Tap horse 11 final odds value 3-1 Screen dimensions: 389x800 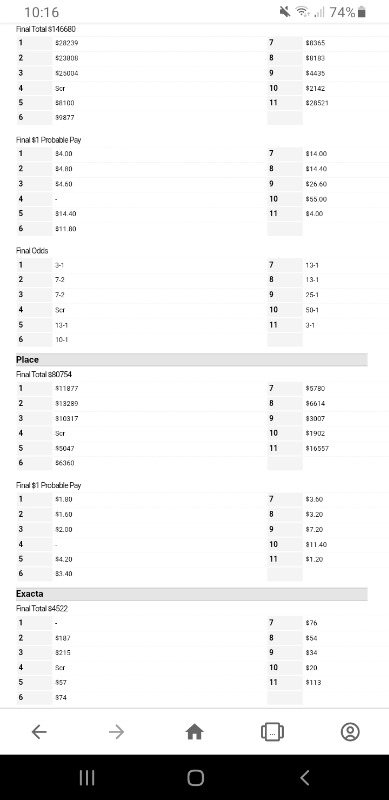click(310, 324)
